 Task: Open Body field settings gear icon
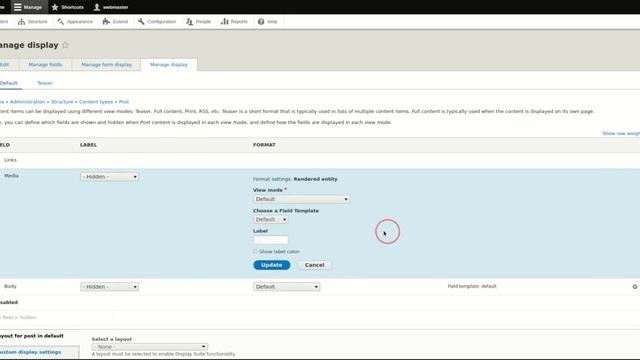click(635, 287)
